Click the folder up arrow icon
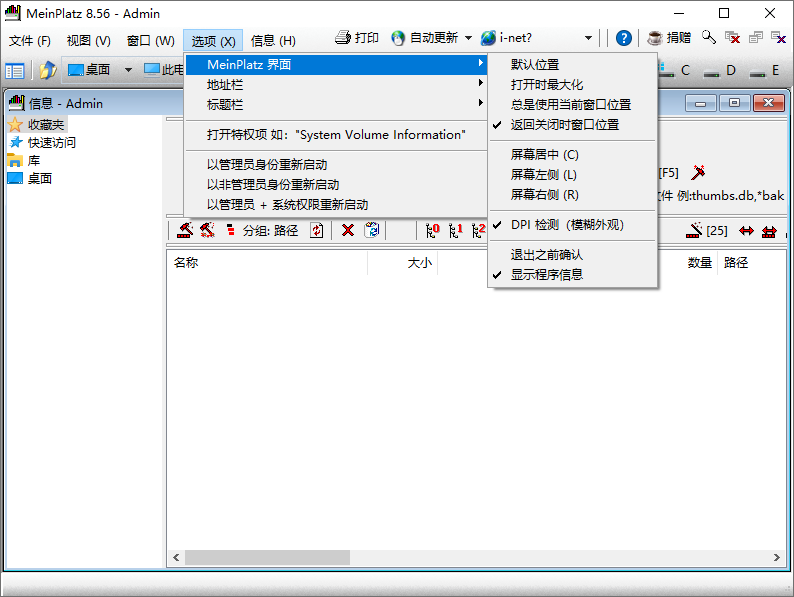794x597 pixels. (48, 70)
